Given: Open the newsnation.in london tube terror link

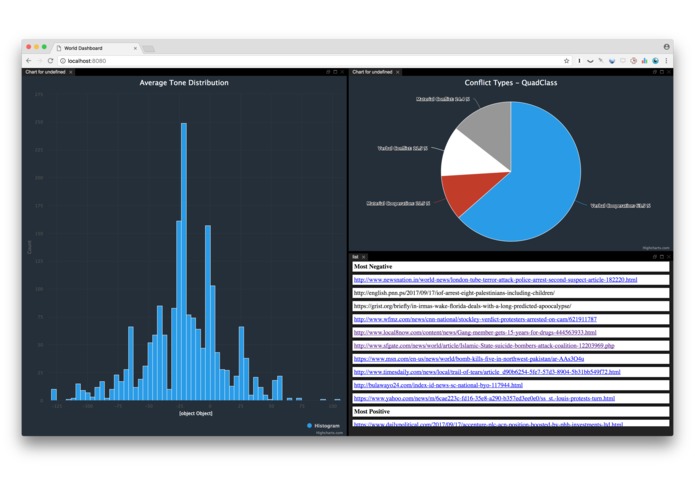Looking at the screenshot, I should click(495, 280).
